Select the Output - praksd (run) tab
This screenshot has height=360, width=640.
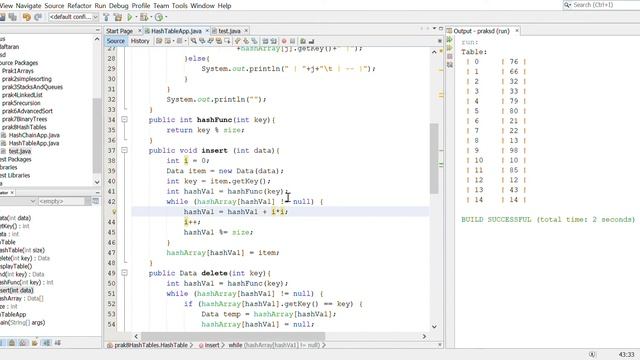pos(482,31)
